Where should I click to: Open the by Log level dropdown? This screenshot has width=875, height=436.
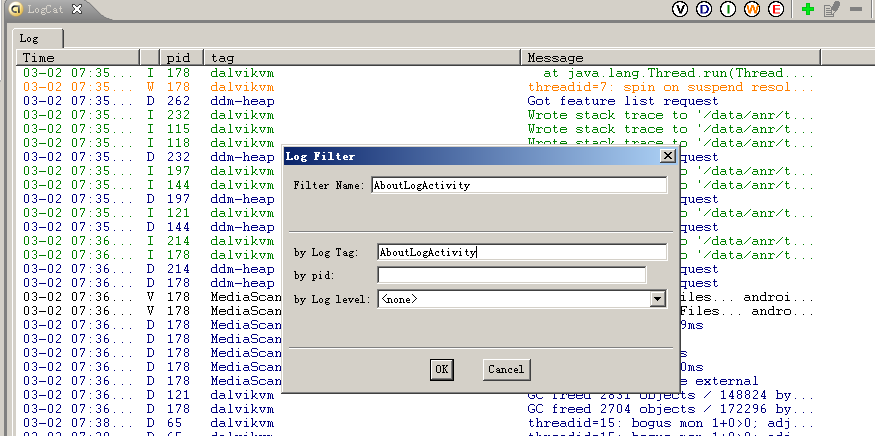658,299
